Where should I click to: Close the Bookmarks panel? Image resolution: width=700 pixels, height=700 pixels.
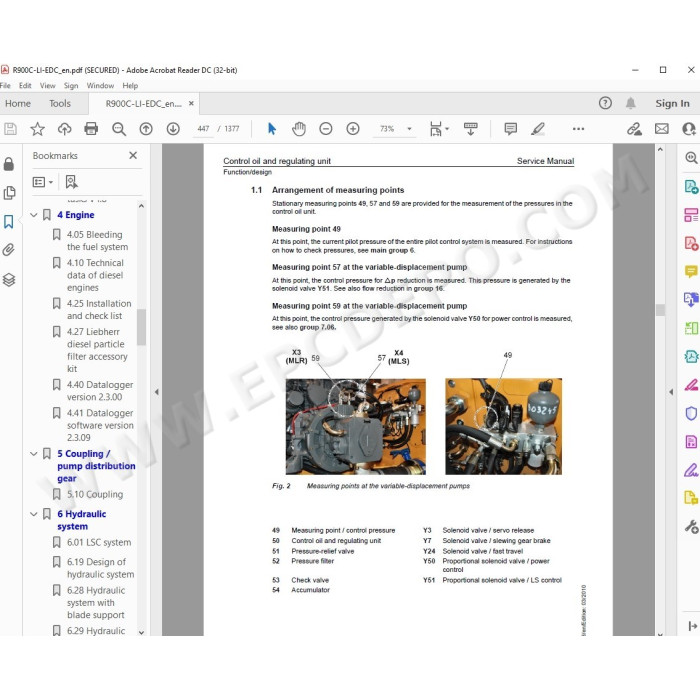[133, 155]
